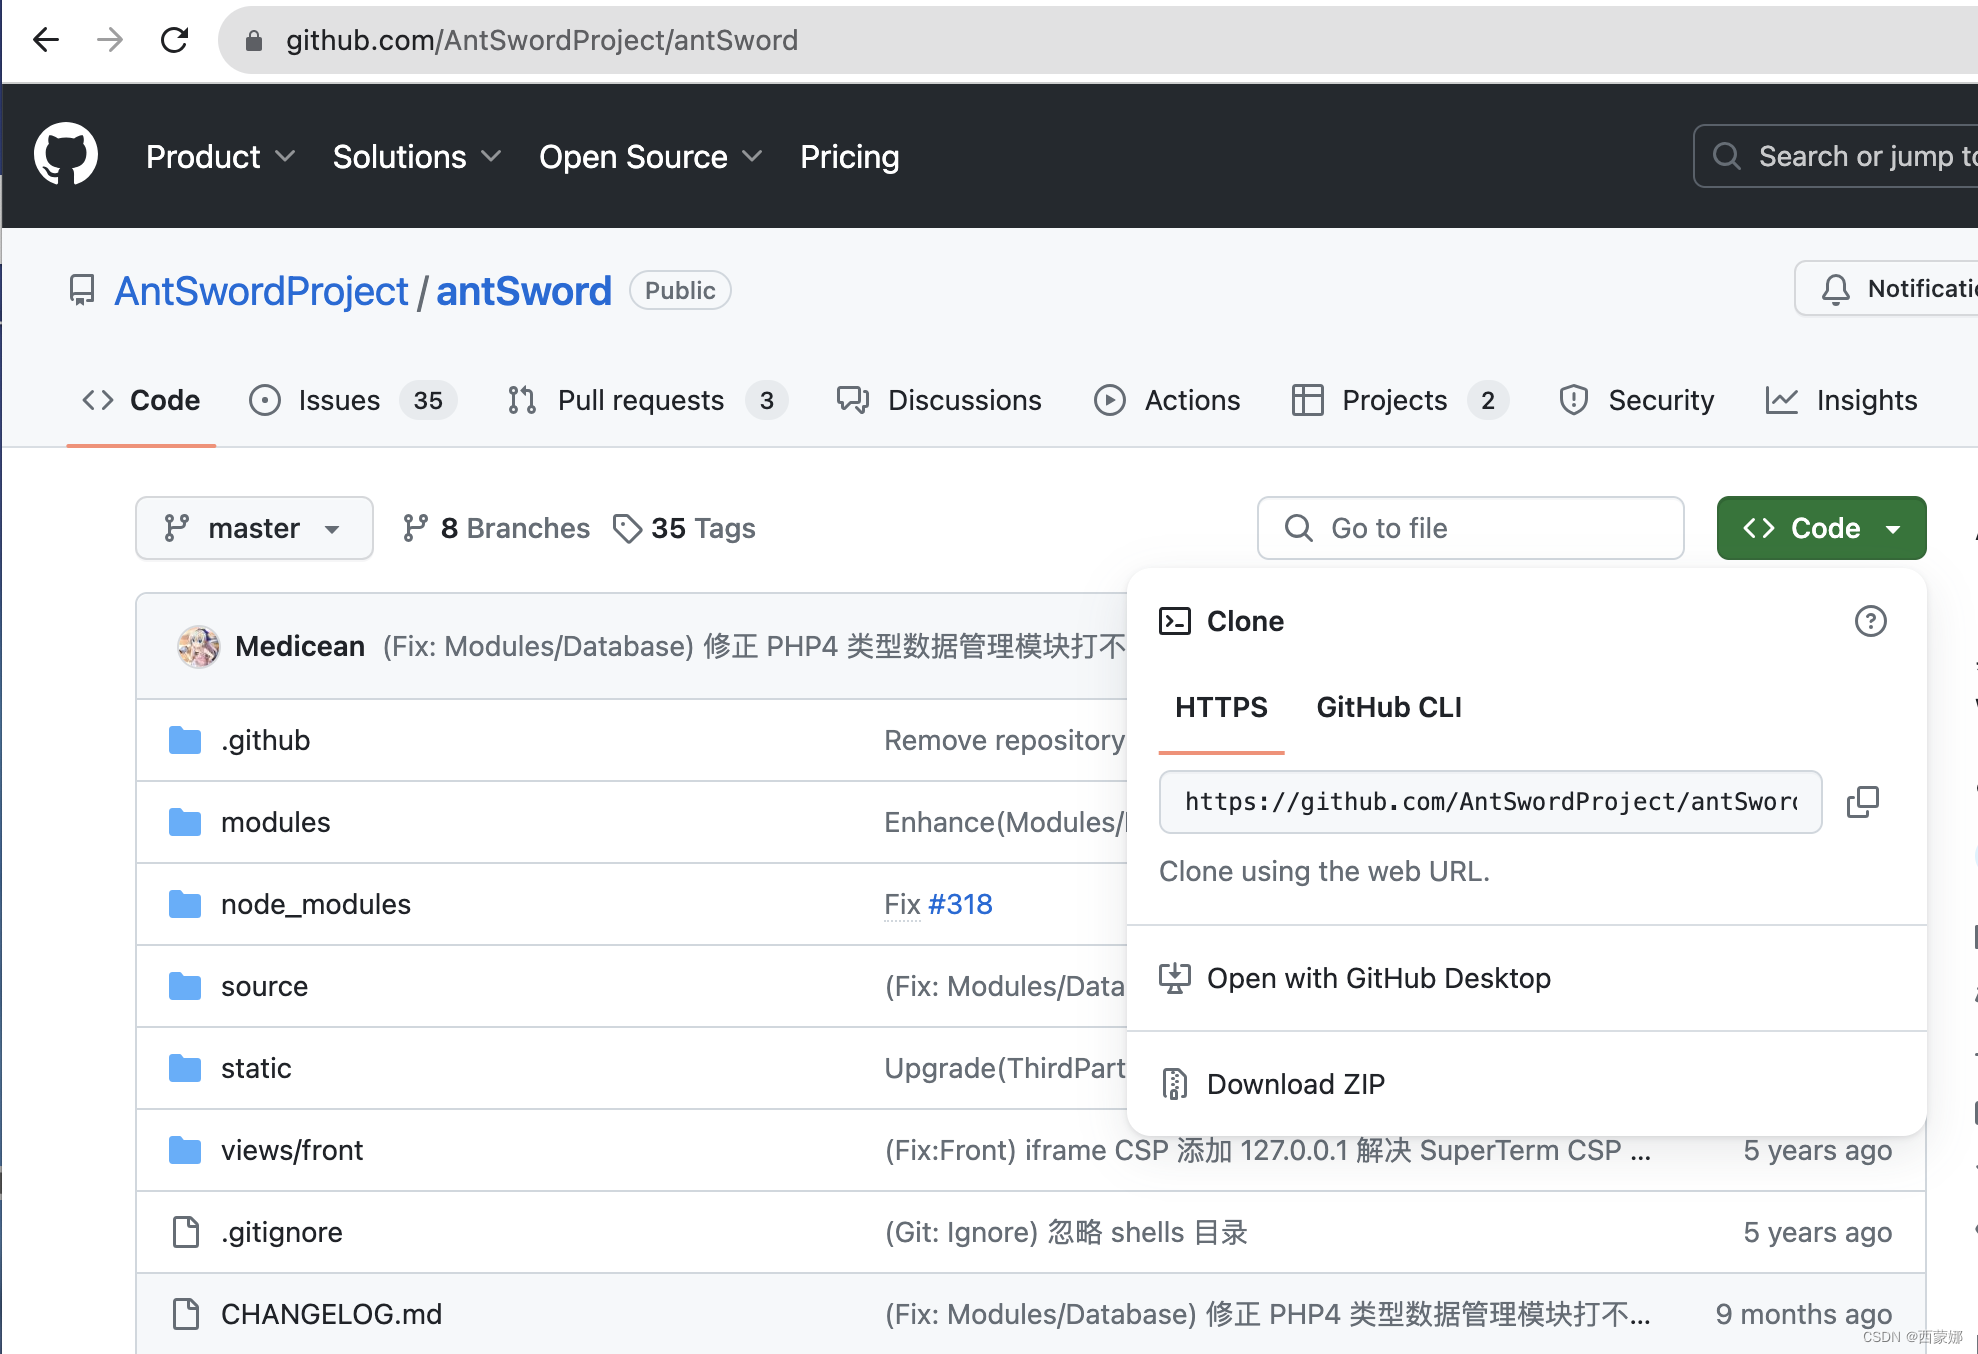
Task: Open the node_modules folder name
Action: [x=316, y=904]
